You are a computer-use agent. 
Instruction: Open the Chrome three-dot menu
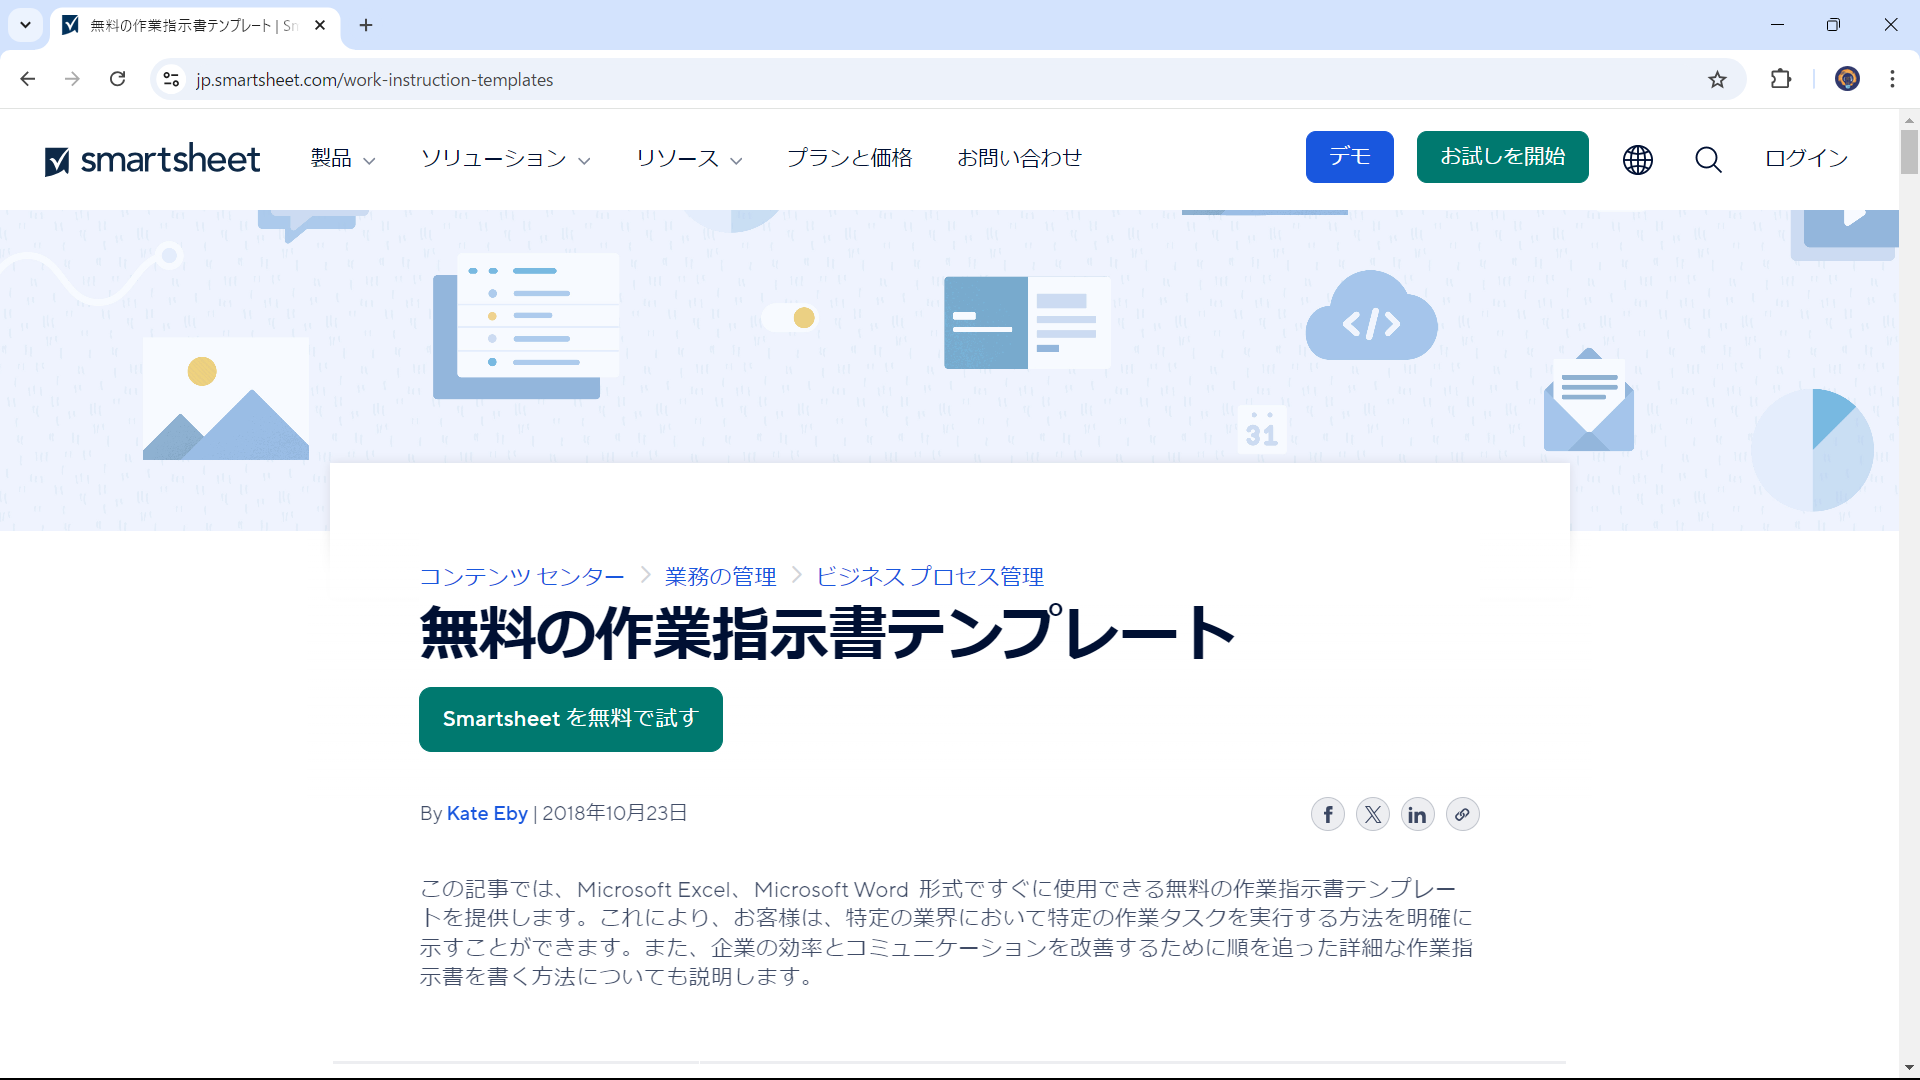pyautogui.click(x=1892, y=79)
